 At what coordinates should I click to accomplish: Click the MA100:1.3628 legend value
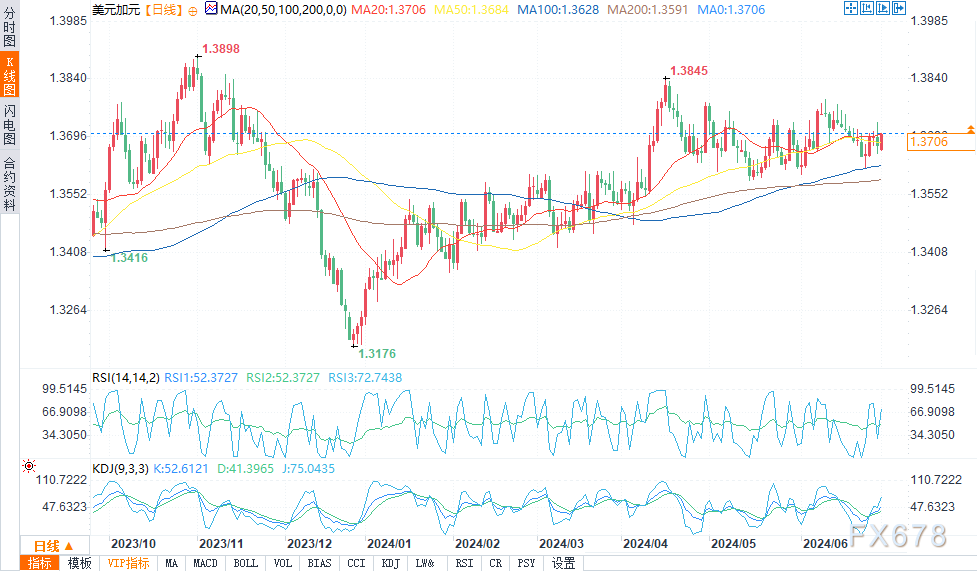[x=558, y=10]
